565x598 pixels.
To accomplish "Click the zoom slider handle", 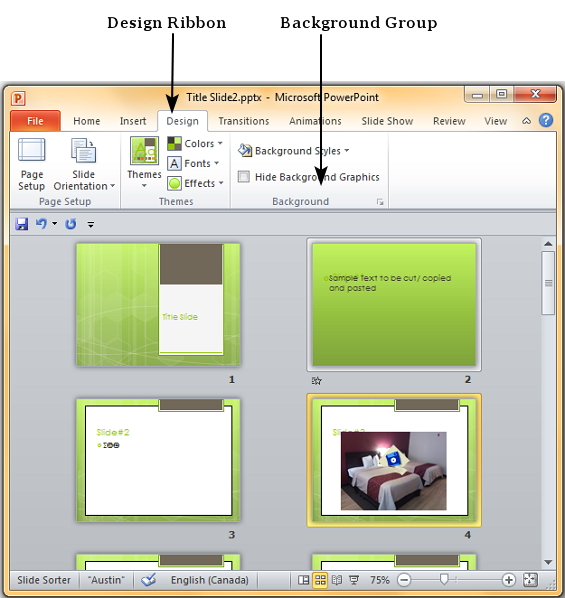I will pyautogui.click(x=444, y=580).
